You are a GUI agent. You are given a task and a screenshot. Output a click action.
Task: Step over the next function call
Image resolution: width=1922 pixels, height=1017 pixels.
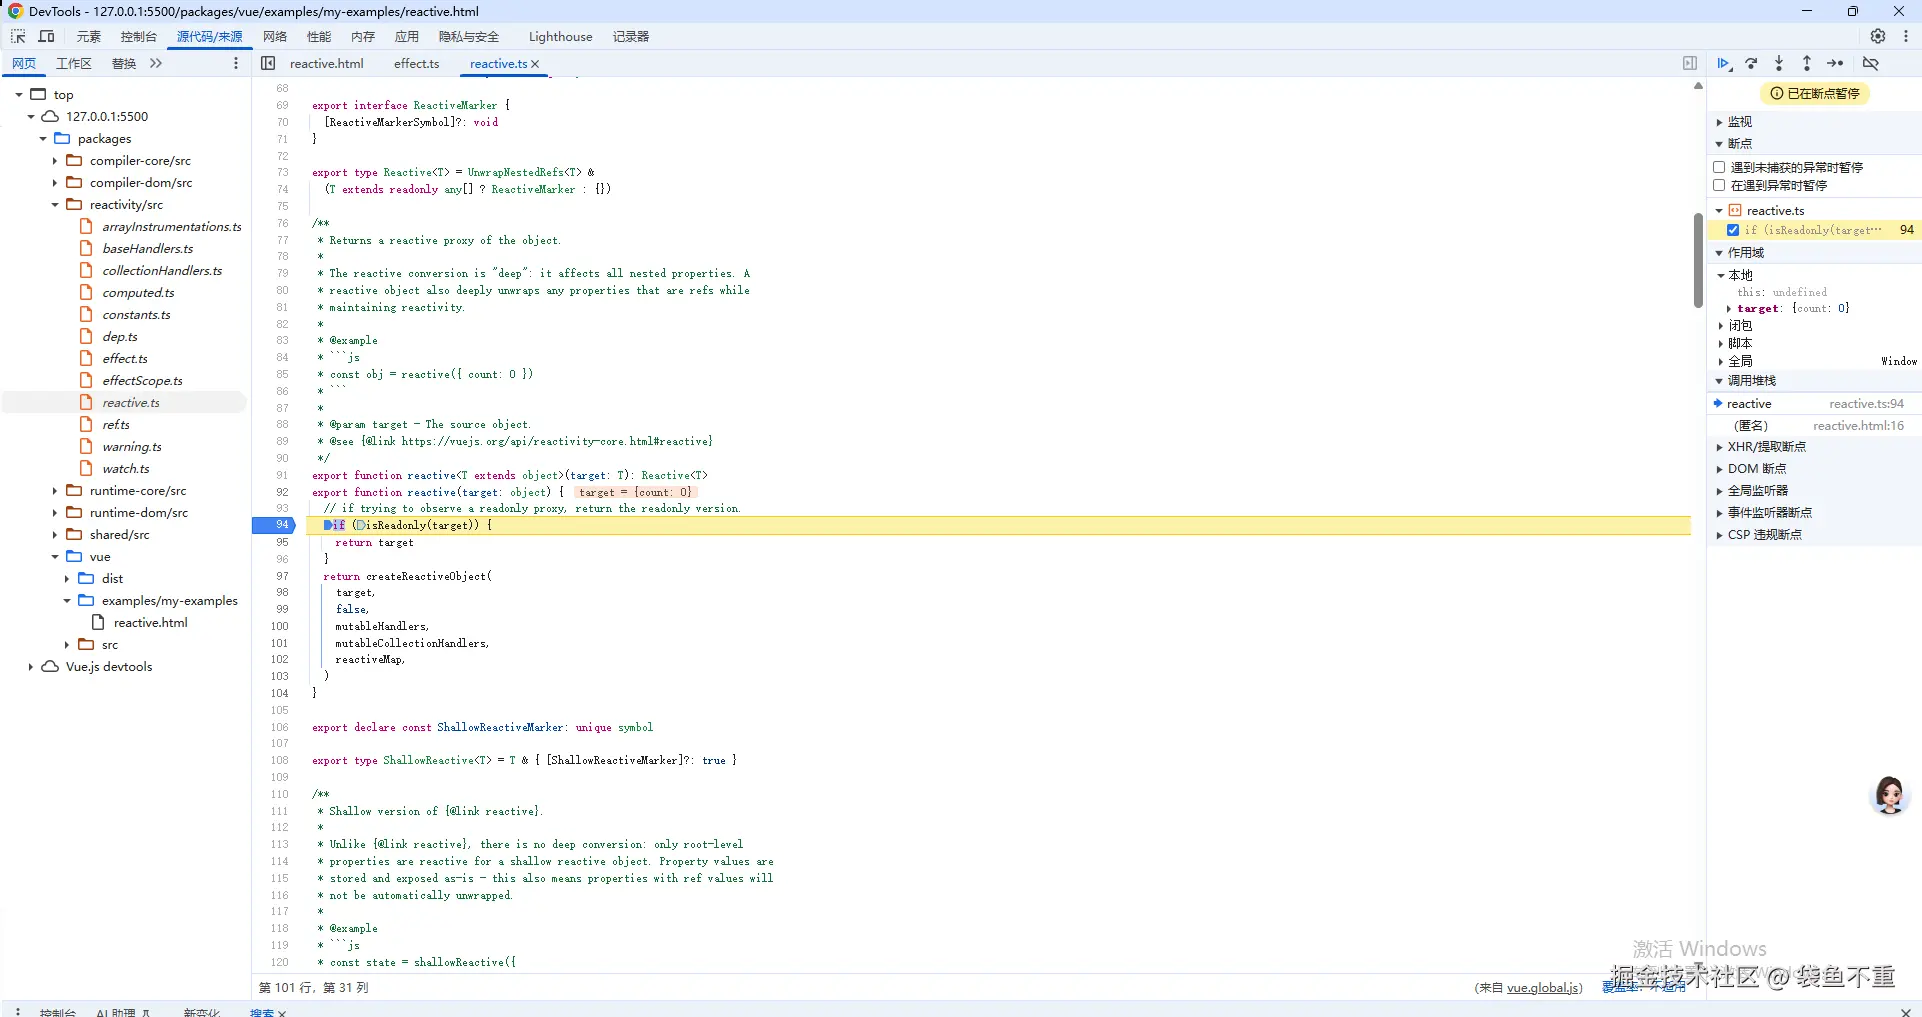pos(1751,64)
